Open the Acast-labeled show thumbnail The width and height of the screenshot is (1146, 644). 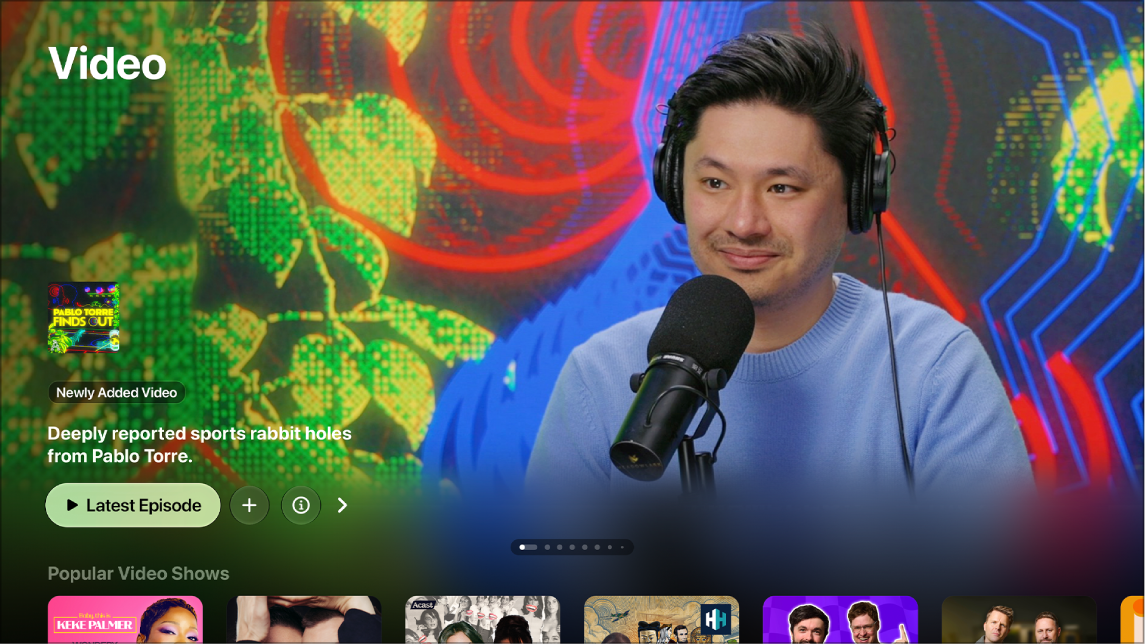[482, 620]
